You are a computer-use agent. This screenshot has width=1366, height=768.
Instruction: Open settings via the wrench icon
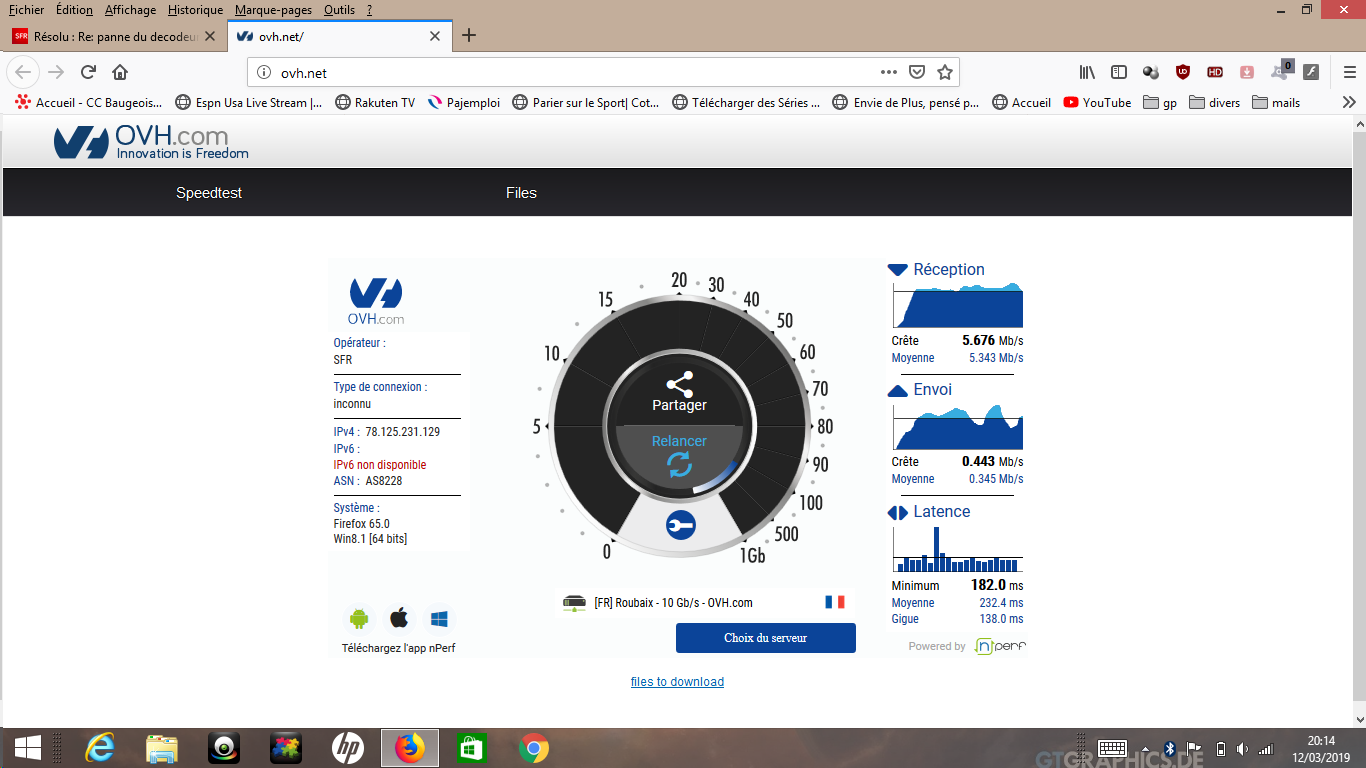coord(680,525)
